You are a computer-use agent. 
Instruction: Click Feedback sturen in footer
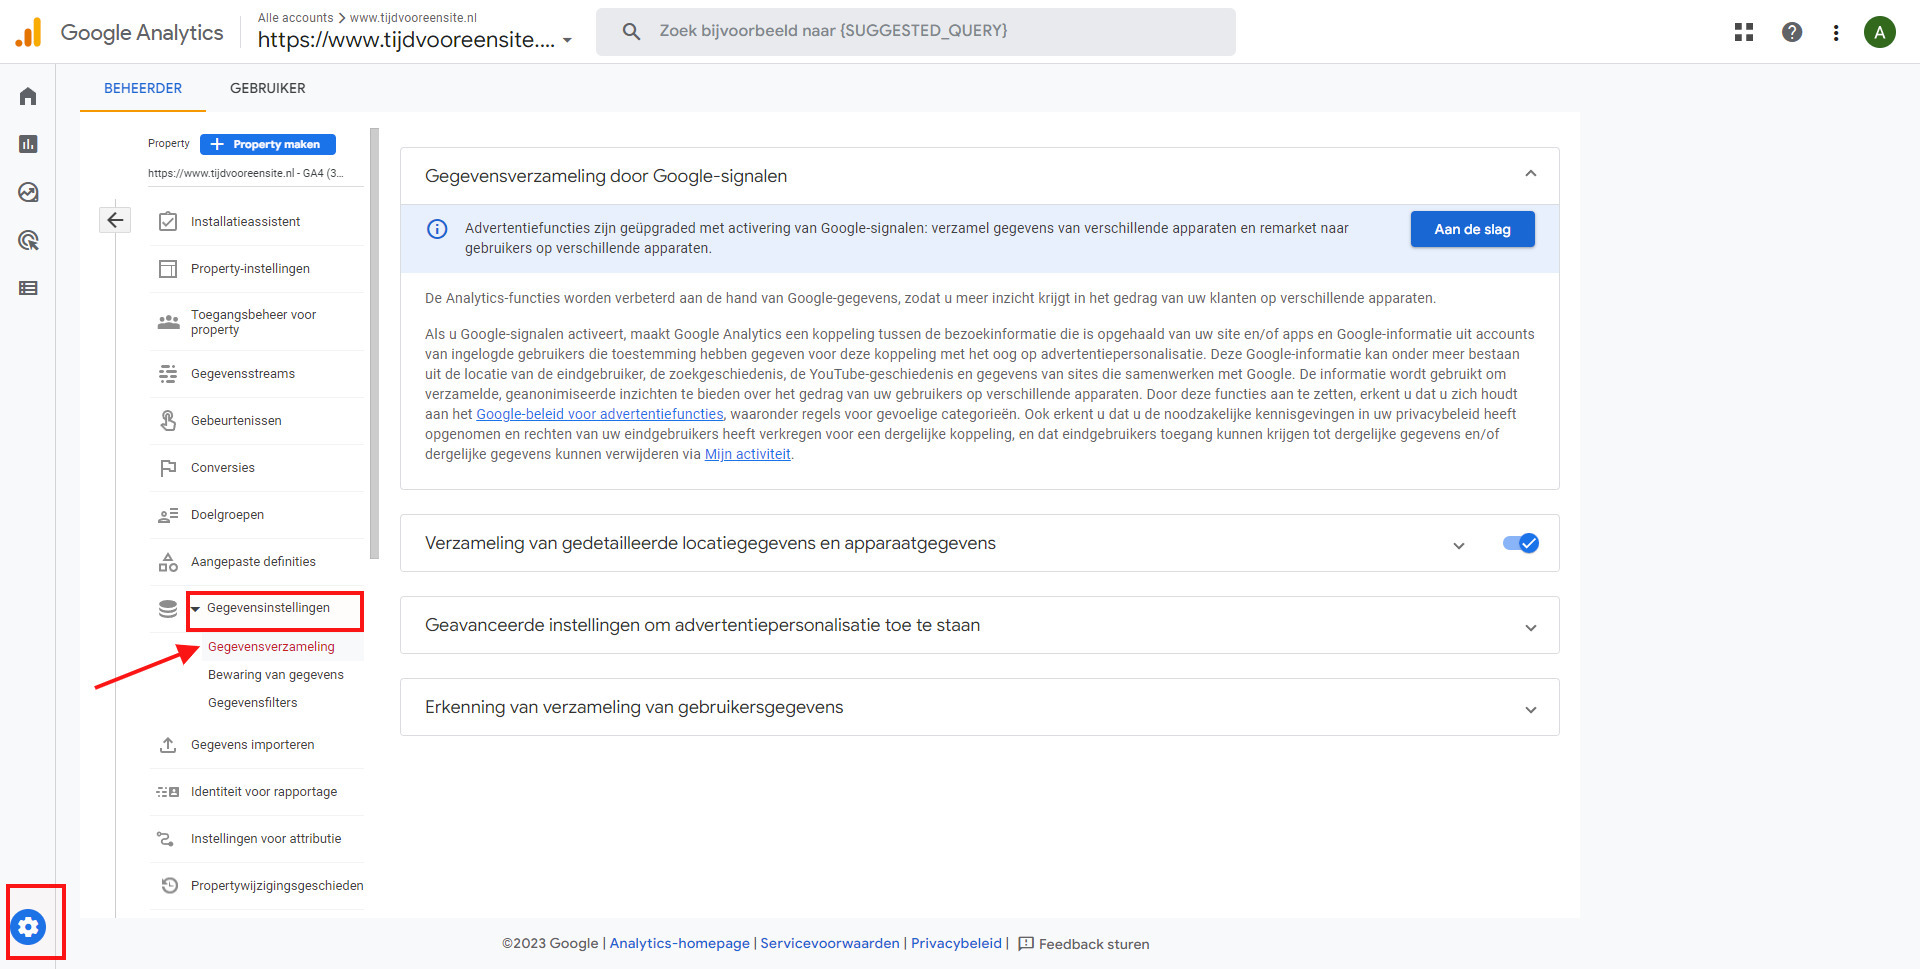coord(1084,944)
